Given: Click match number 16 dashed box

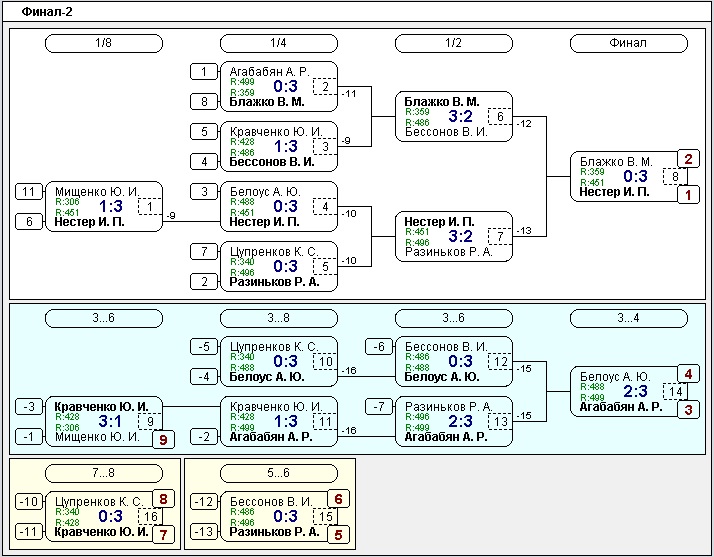Looking at the screenshot, I should coord(150,516).
